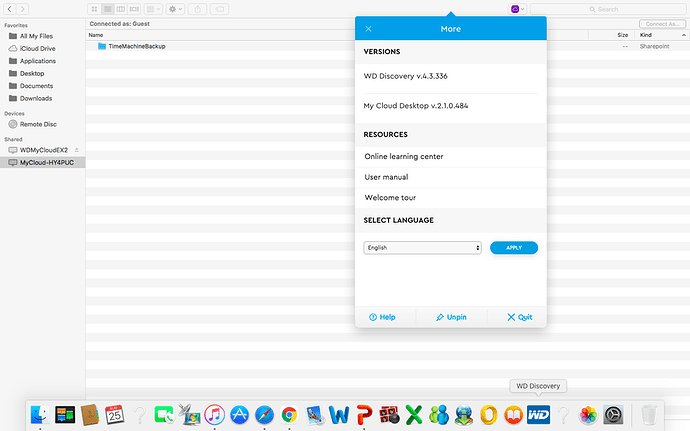Open the Finder action gear menu

click(175, 9)
